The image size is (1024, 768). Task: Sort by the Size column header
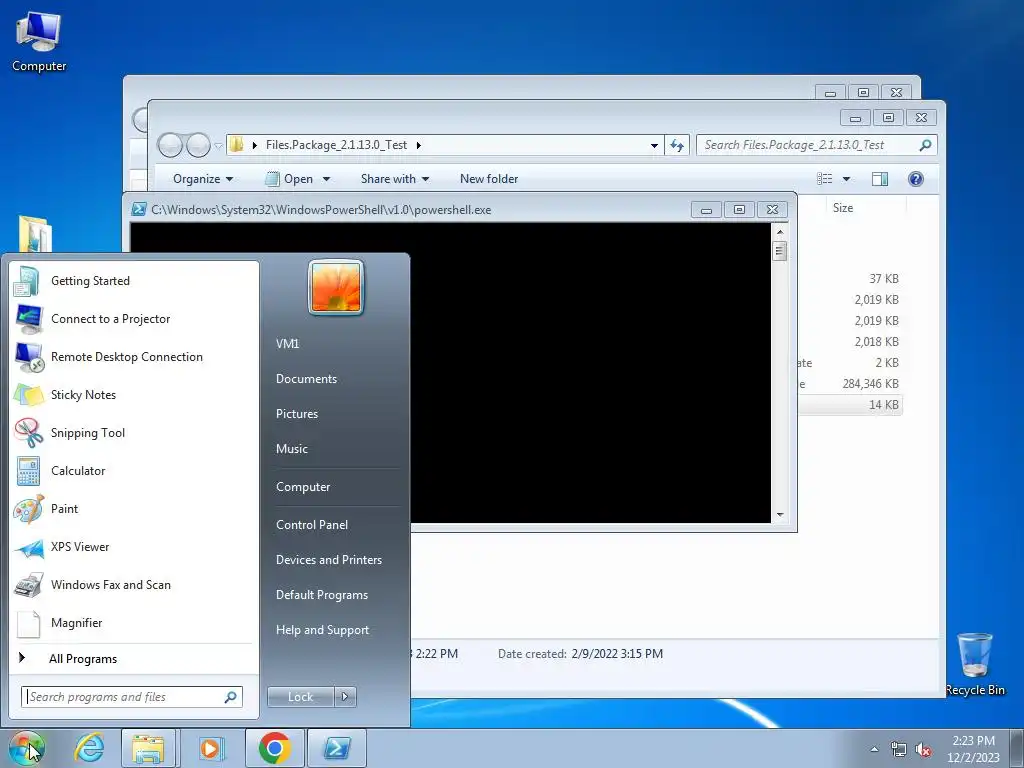842,208
